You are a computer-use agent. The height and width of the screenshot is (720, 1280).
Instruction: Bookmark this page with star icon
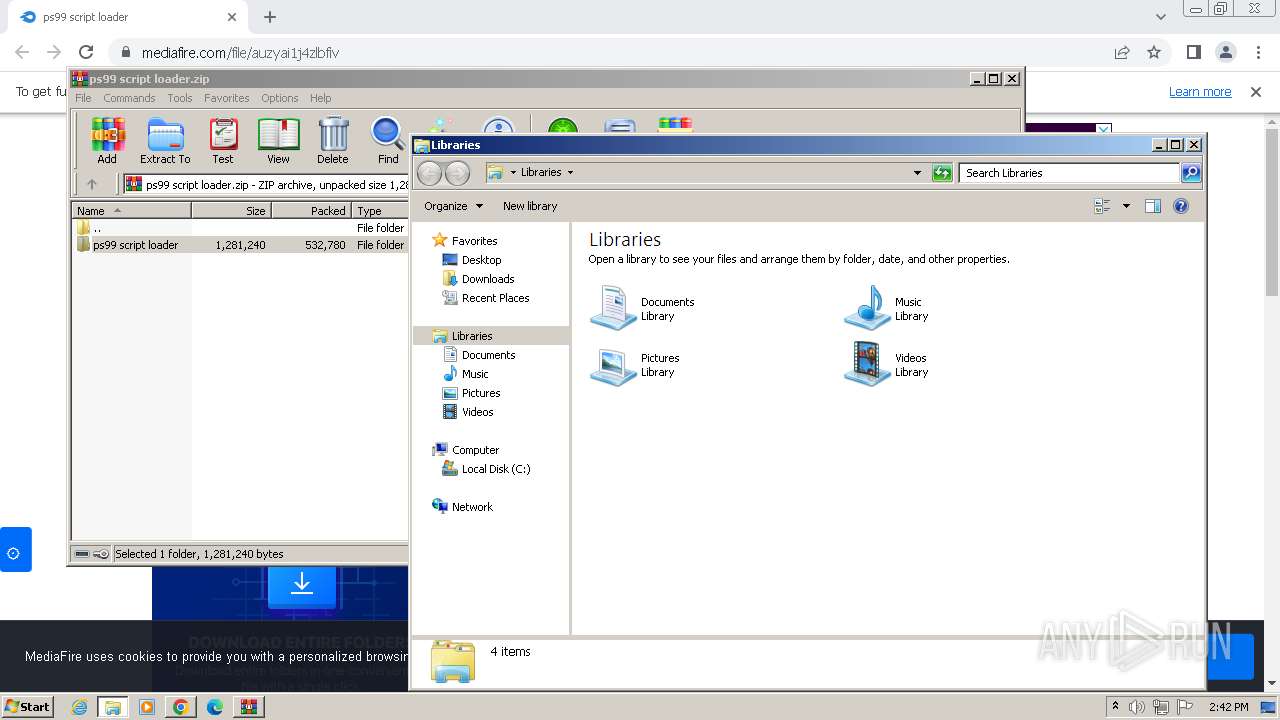point(1154,52)
